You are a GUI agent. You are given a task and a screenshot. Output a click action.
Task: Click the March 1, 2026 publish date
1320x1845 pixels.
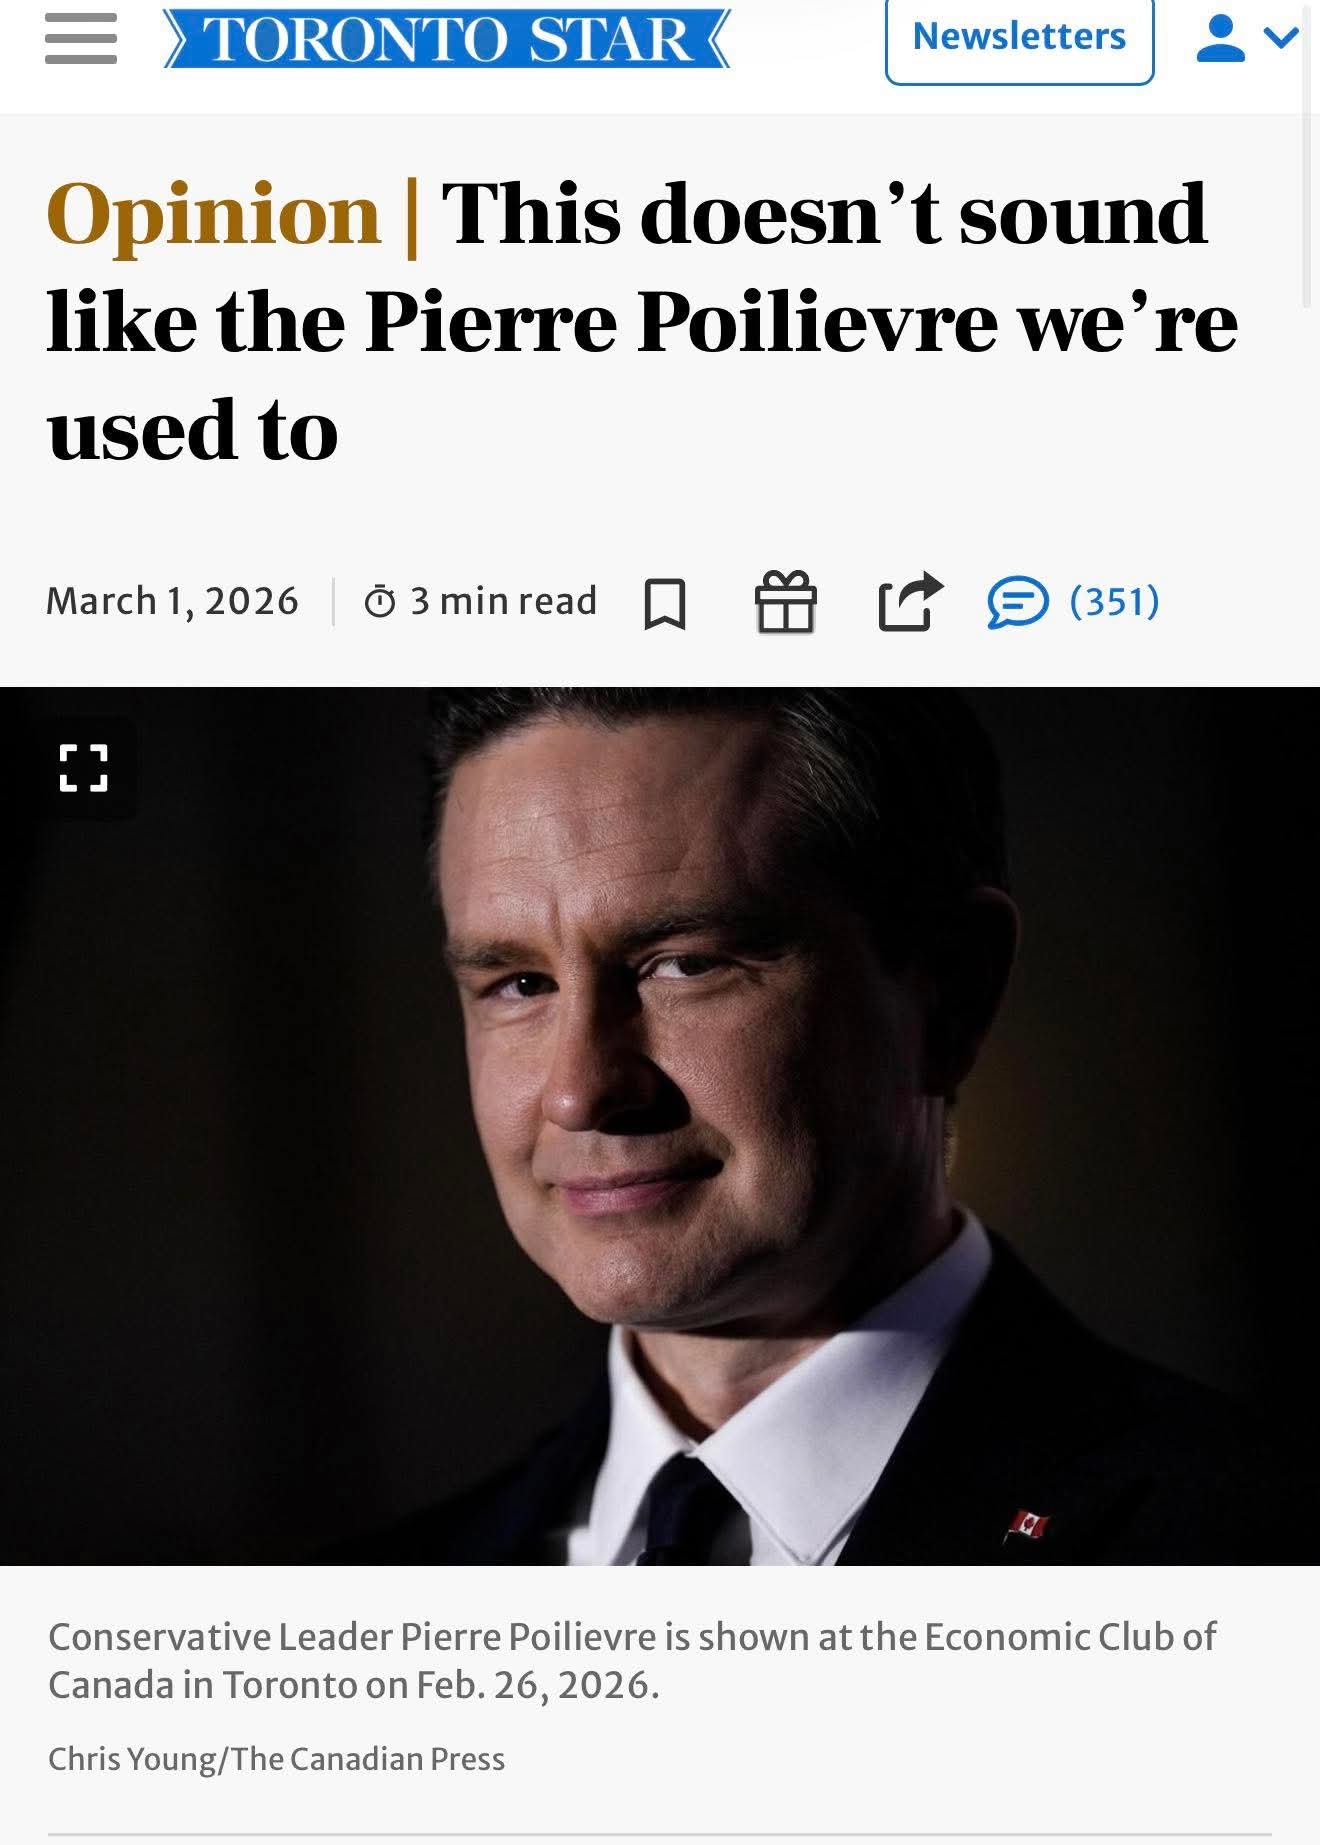[173, 601]
